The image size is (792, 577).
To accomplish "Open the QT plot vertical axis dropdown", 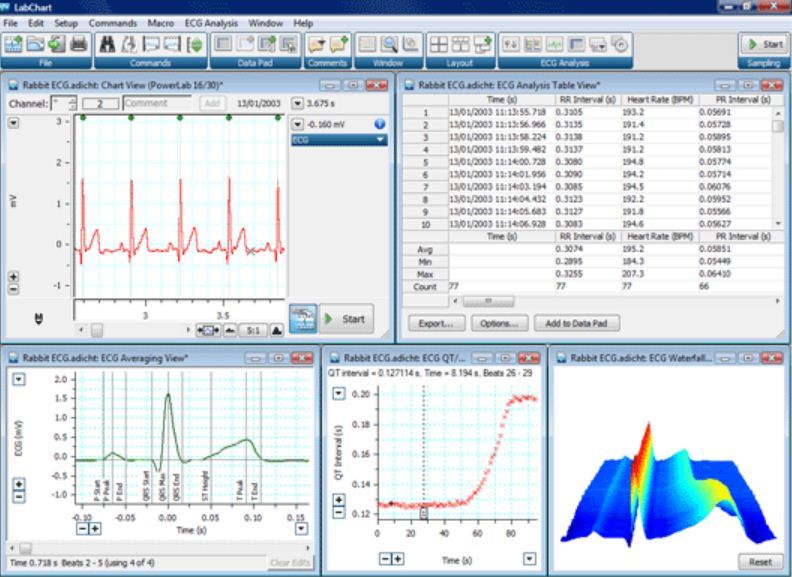I will click(339, 394).
